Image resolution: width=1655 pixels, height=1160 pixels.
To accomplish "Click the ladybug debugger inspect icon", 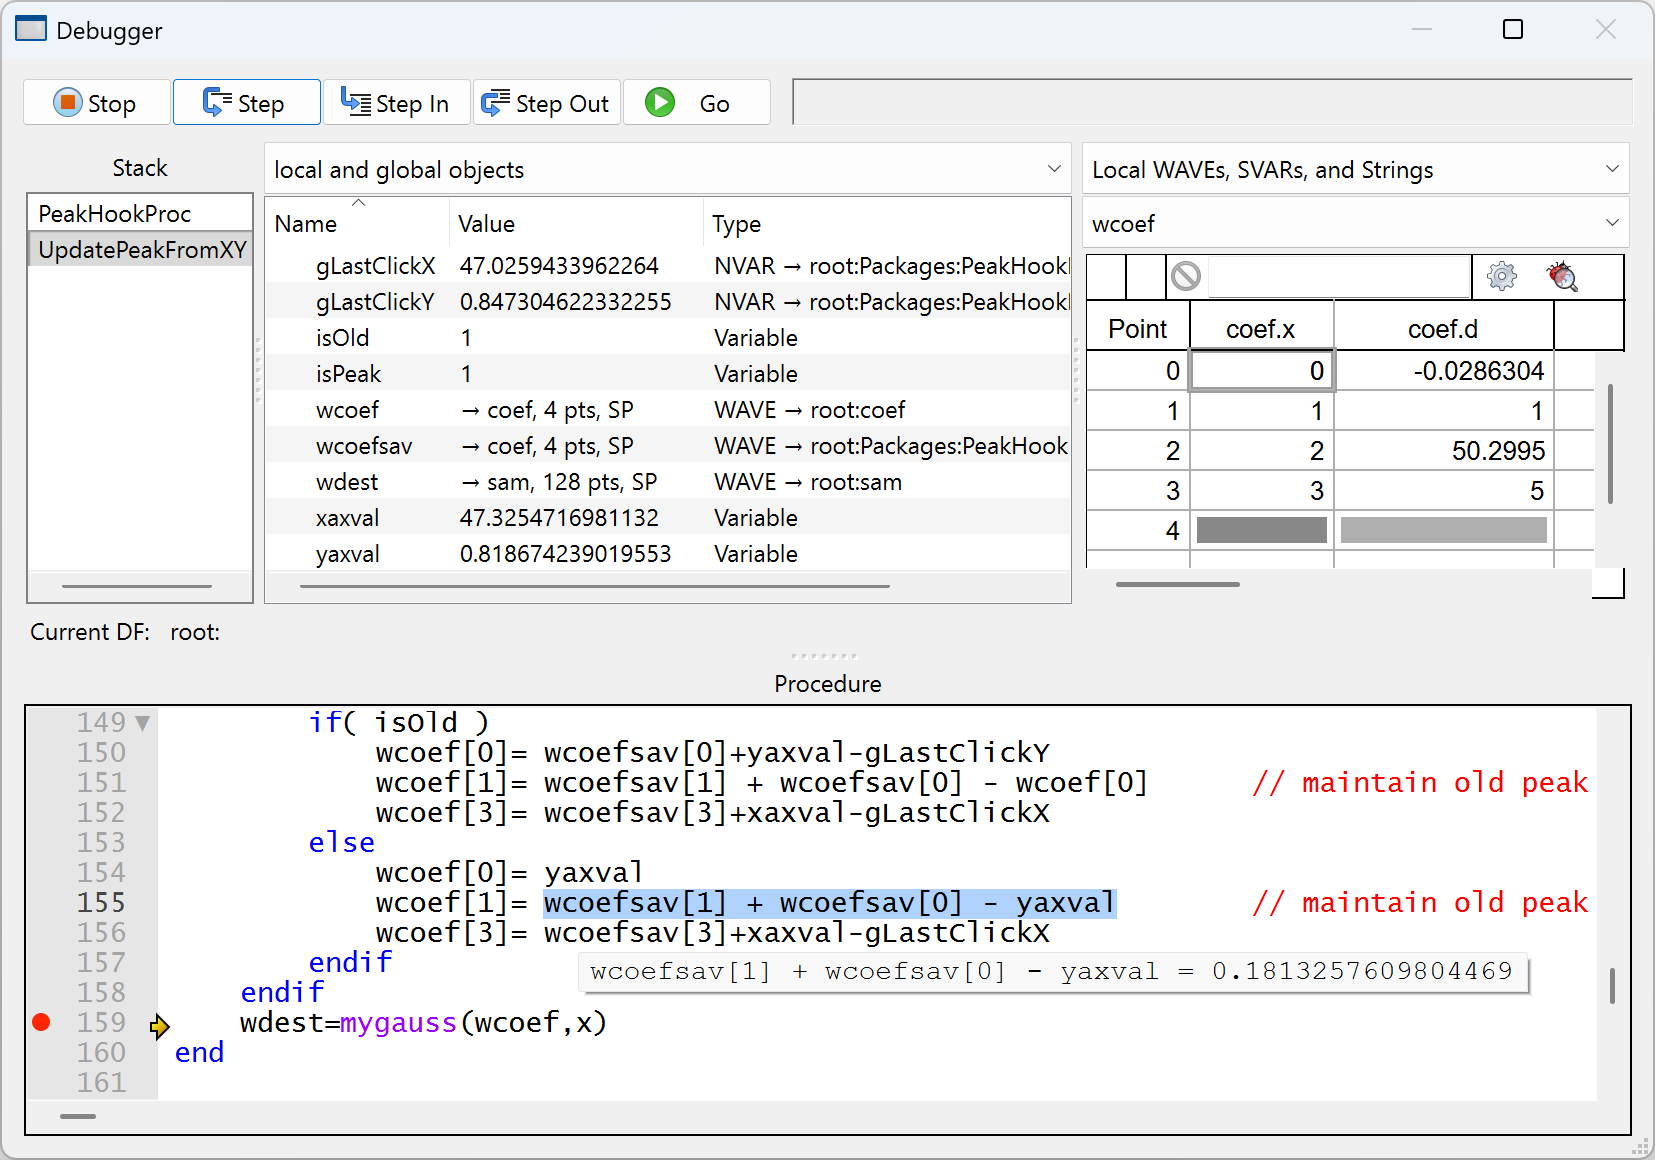I will tap(1562, 277).
